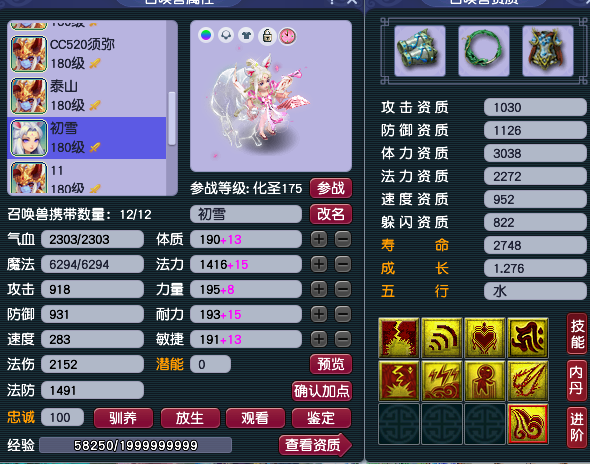Open the armor equipment slot
The height and width of the screenshot is (464, 590).
547,51
